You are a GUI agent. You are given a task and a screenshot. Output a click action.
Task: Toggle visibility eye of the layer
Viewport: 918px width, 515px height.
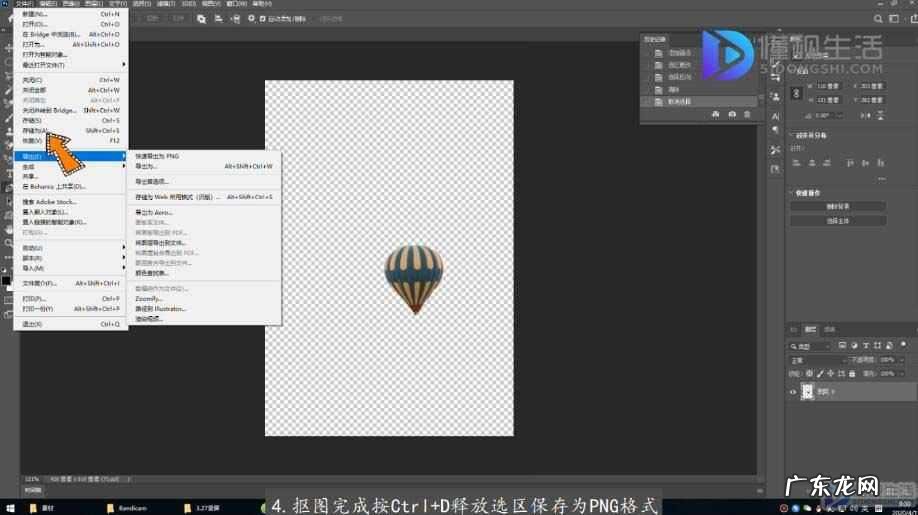pyautogui.click(x=793, y=392)
